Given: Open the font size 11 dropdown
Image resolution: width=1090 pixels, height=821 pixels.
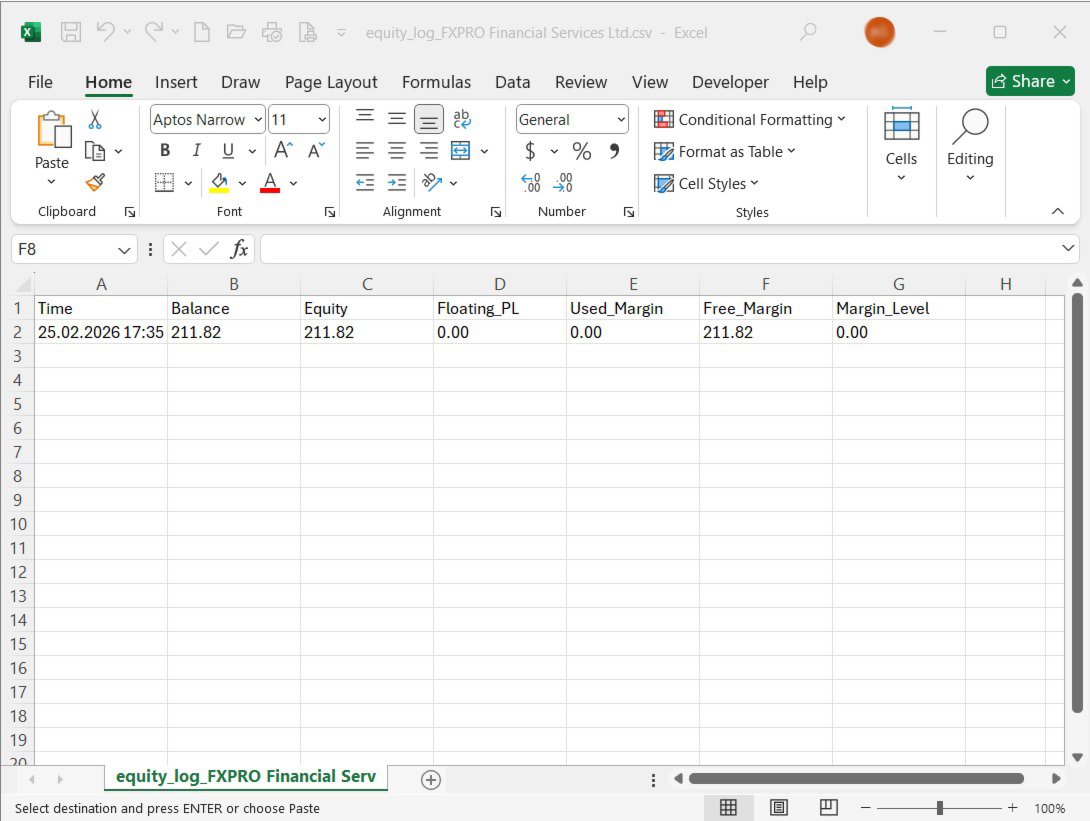Looking at the screenshot, I should (x=322, y=120).
